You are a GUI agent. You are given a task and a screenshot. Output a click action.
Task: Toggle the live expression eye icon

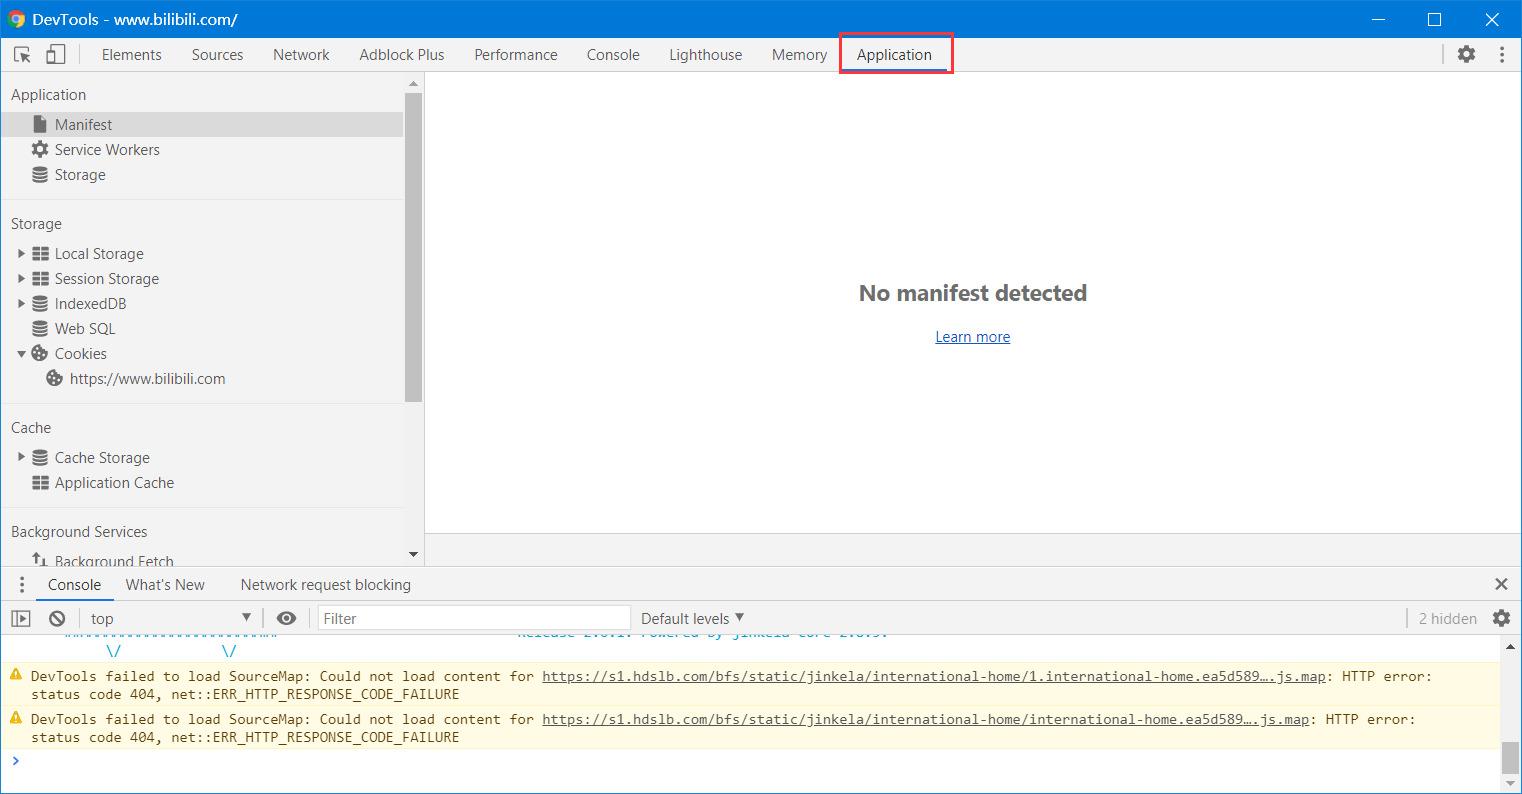tap(286, 618)
